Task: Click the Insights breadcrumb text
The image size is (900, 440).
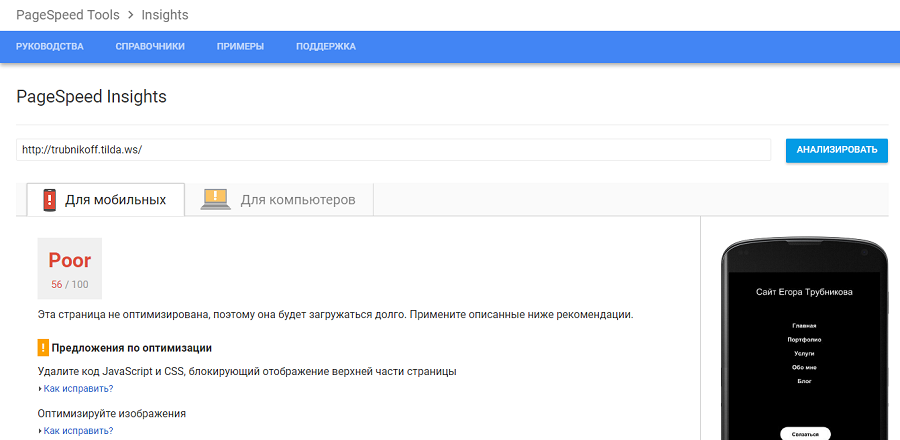Action: click(164, 15)
